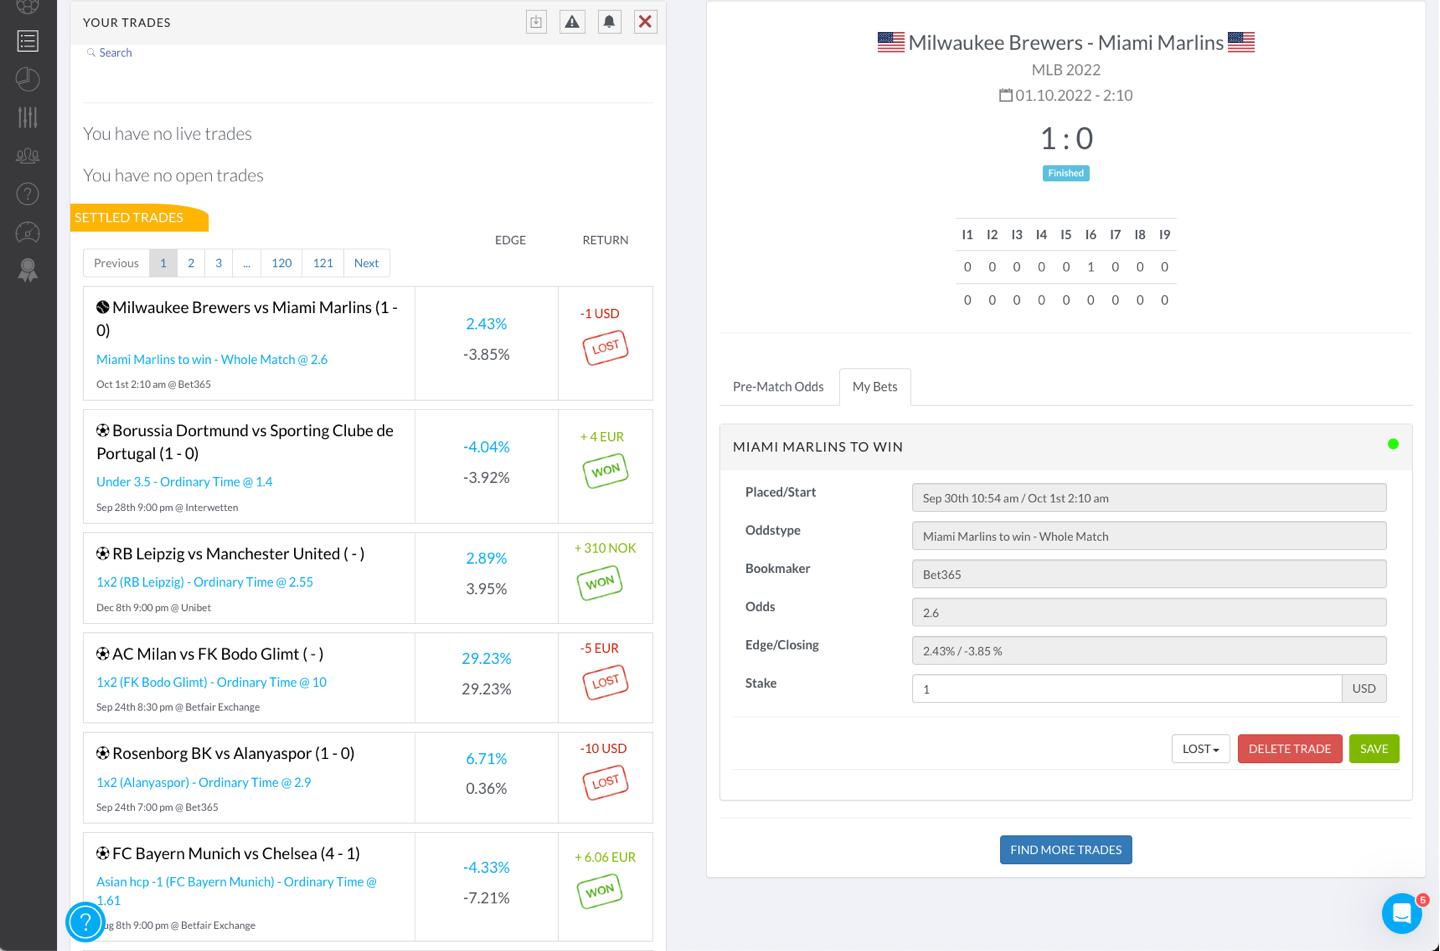Viewport: 1440px width, 951px height.
Task: Click the Stake input field
Action: [x=1126, y=689]
